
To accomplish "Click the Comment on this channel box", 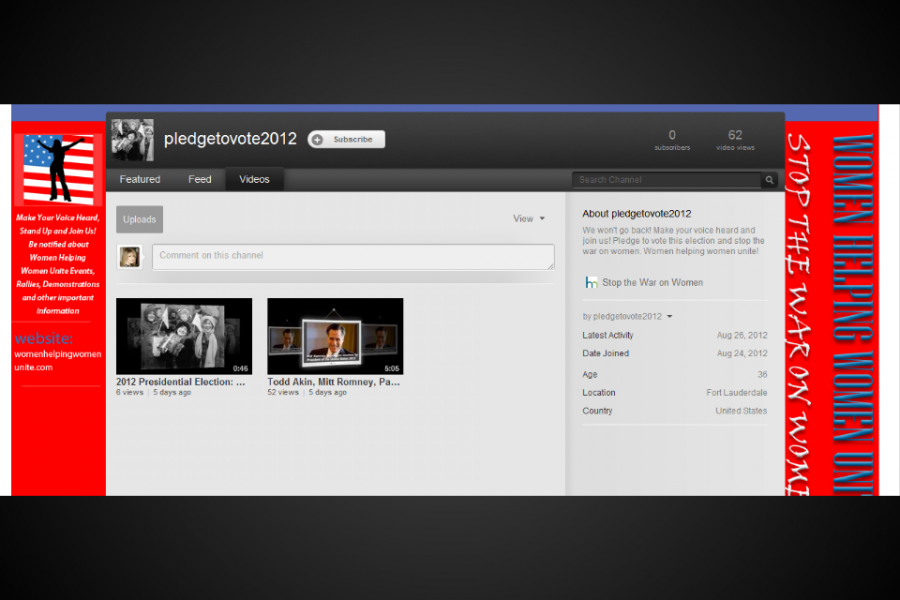I will point(353,257).
